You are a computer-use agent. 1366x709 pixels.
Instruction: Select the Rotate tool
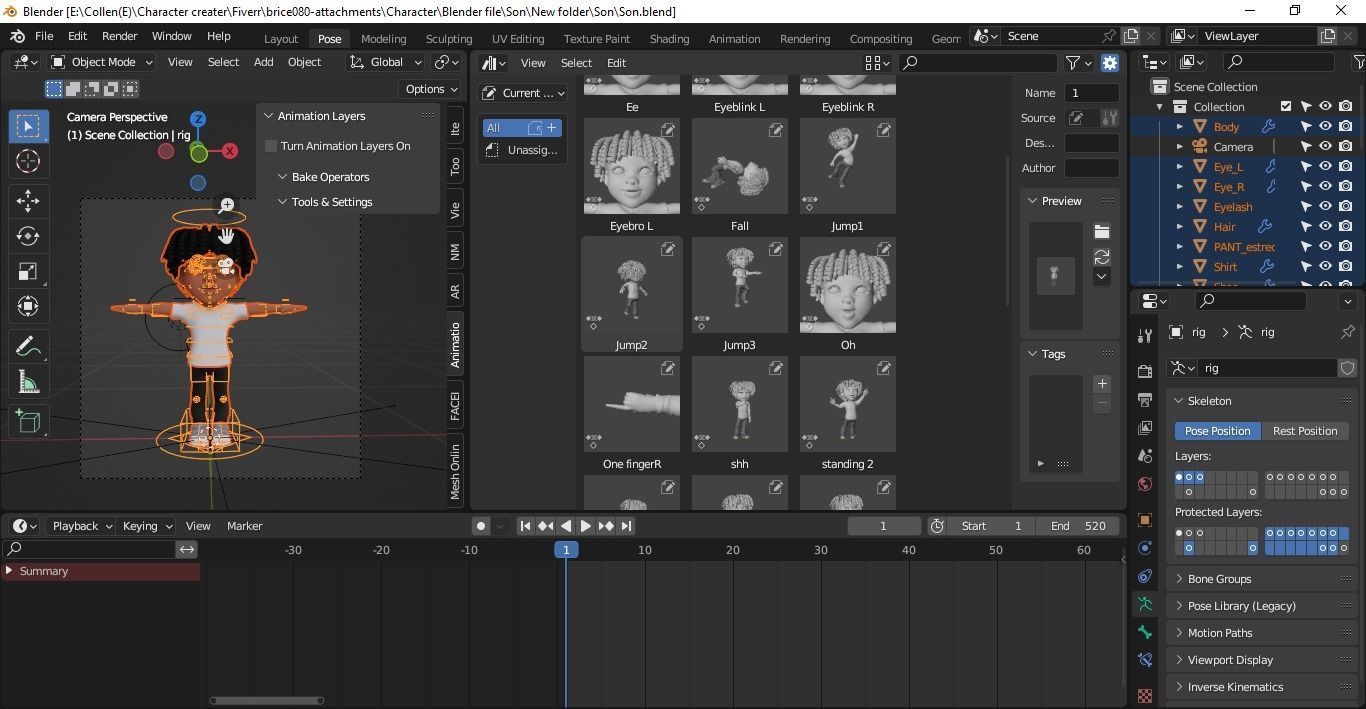[28, 236]
